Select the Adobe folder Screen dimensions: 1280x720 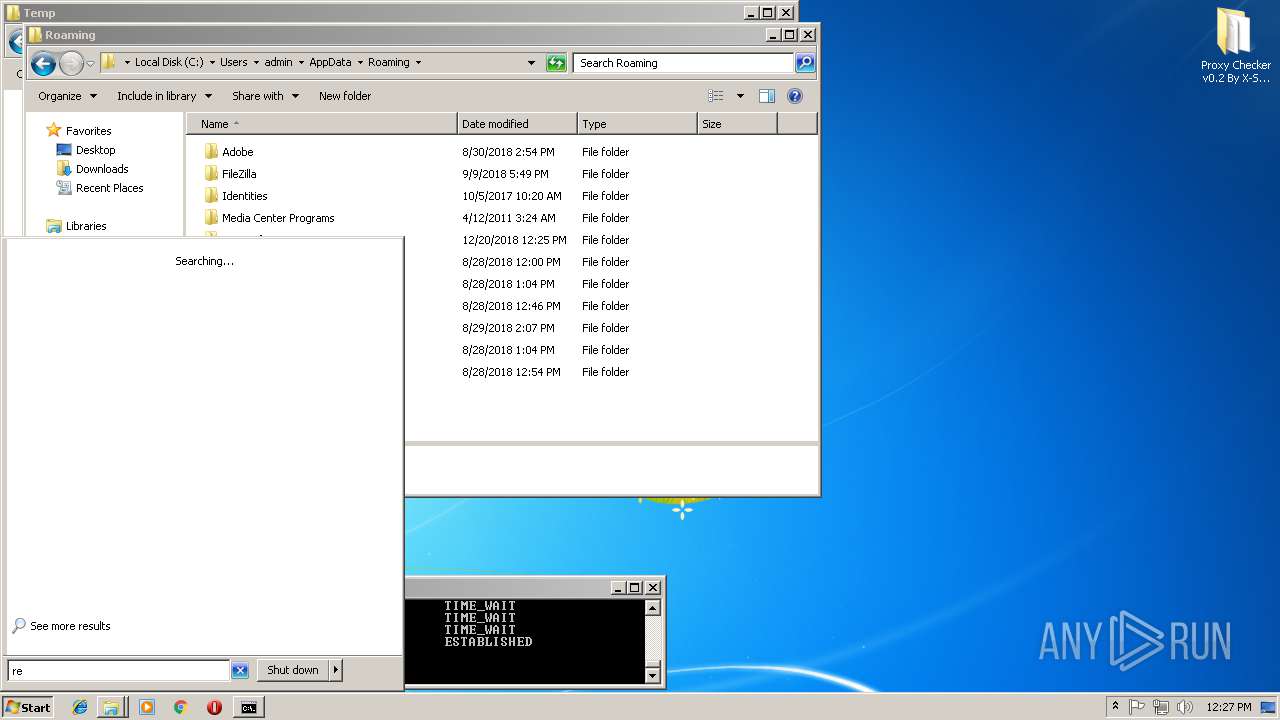237,152
